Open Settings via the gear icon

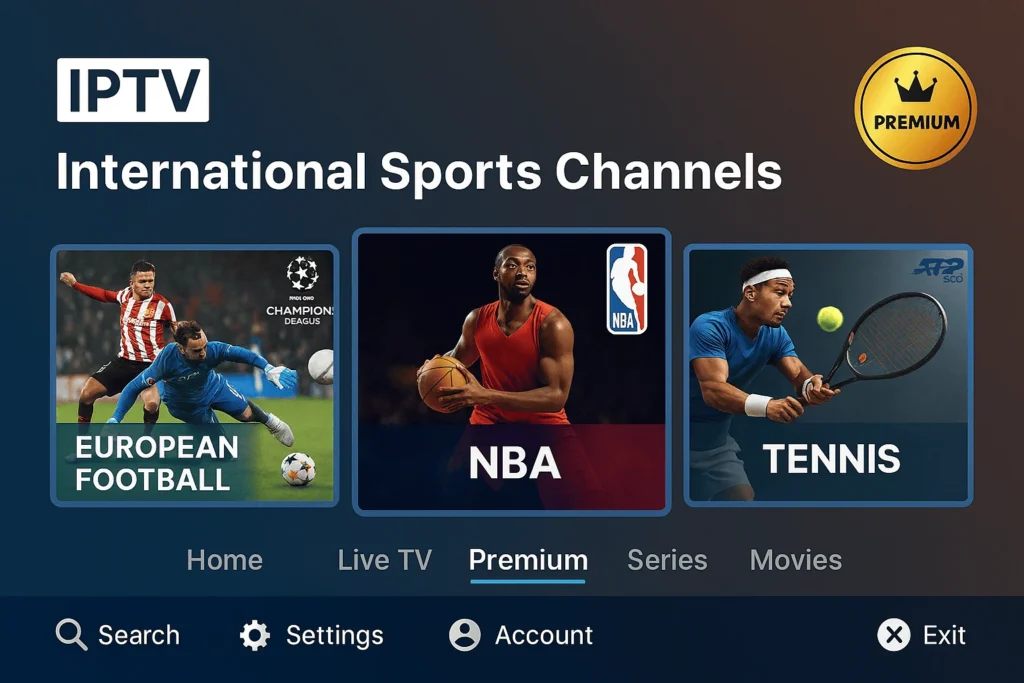255,635
